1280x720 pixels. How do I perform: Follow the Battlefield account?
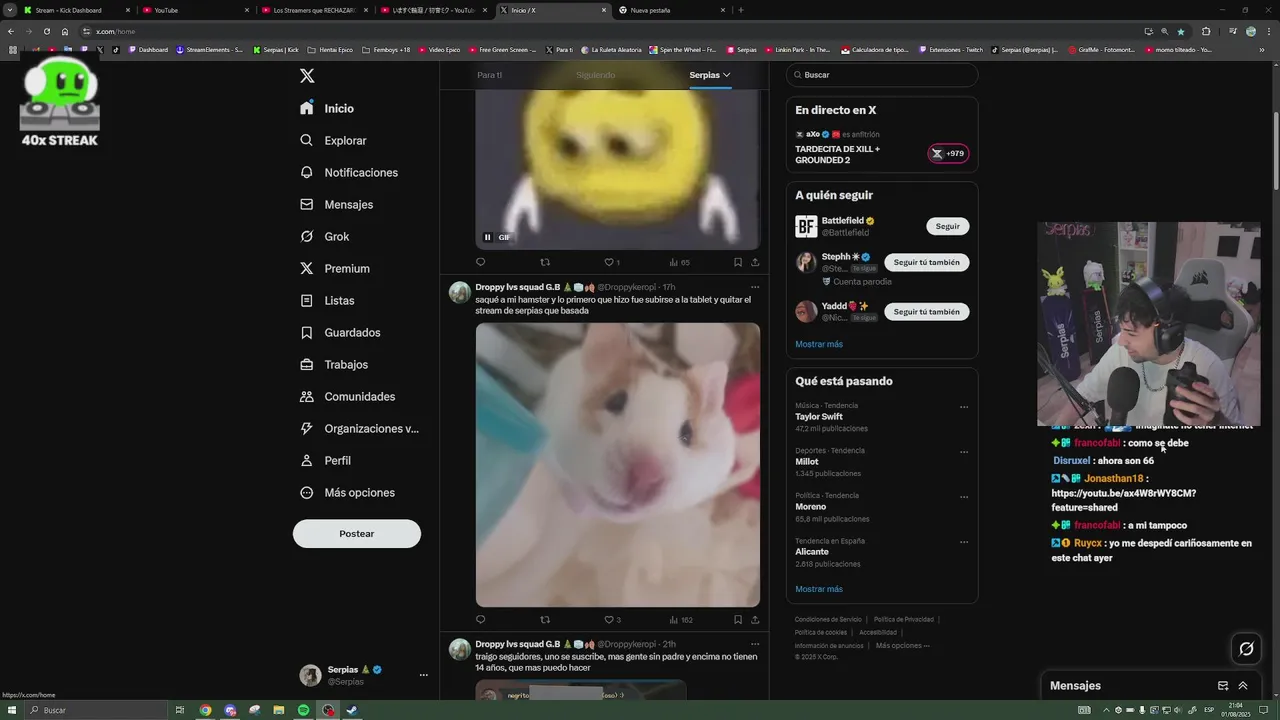947,226
